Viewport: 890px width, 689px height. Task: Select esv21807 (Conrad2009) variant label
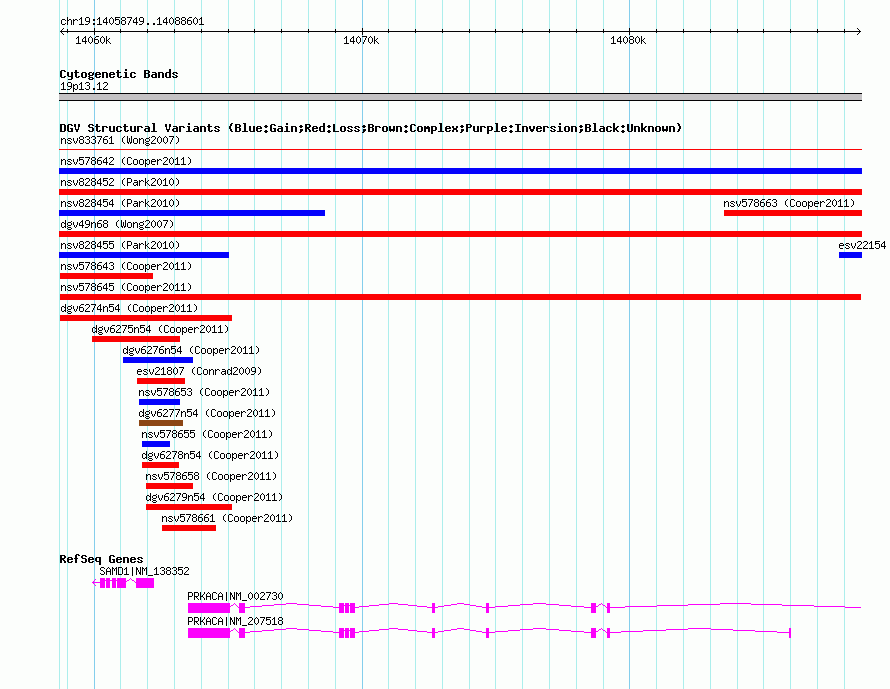(199, 371)
